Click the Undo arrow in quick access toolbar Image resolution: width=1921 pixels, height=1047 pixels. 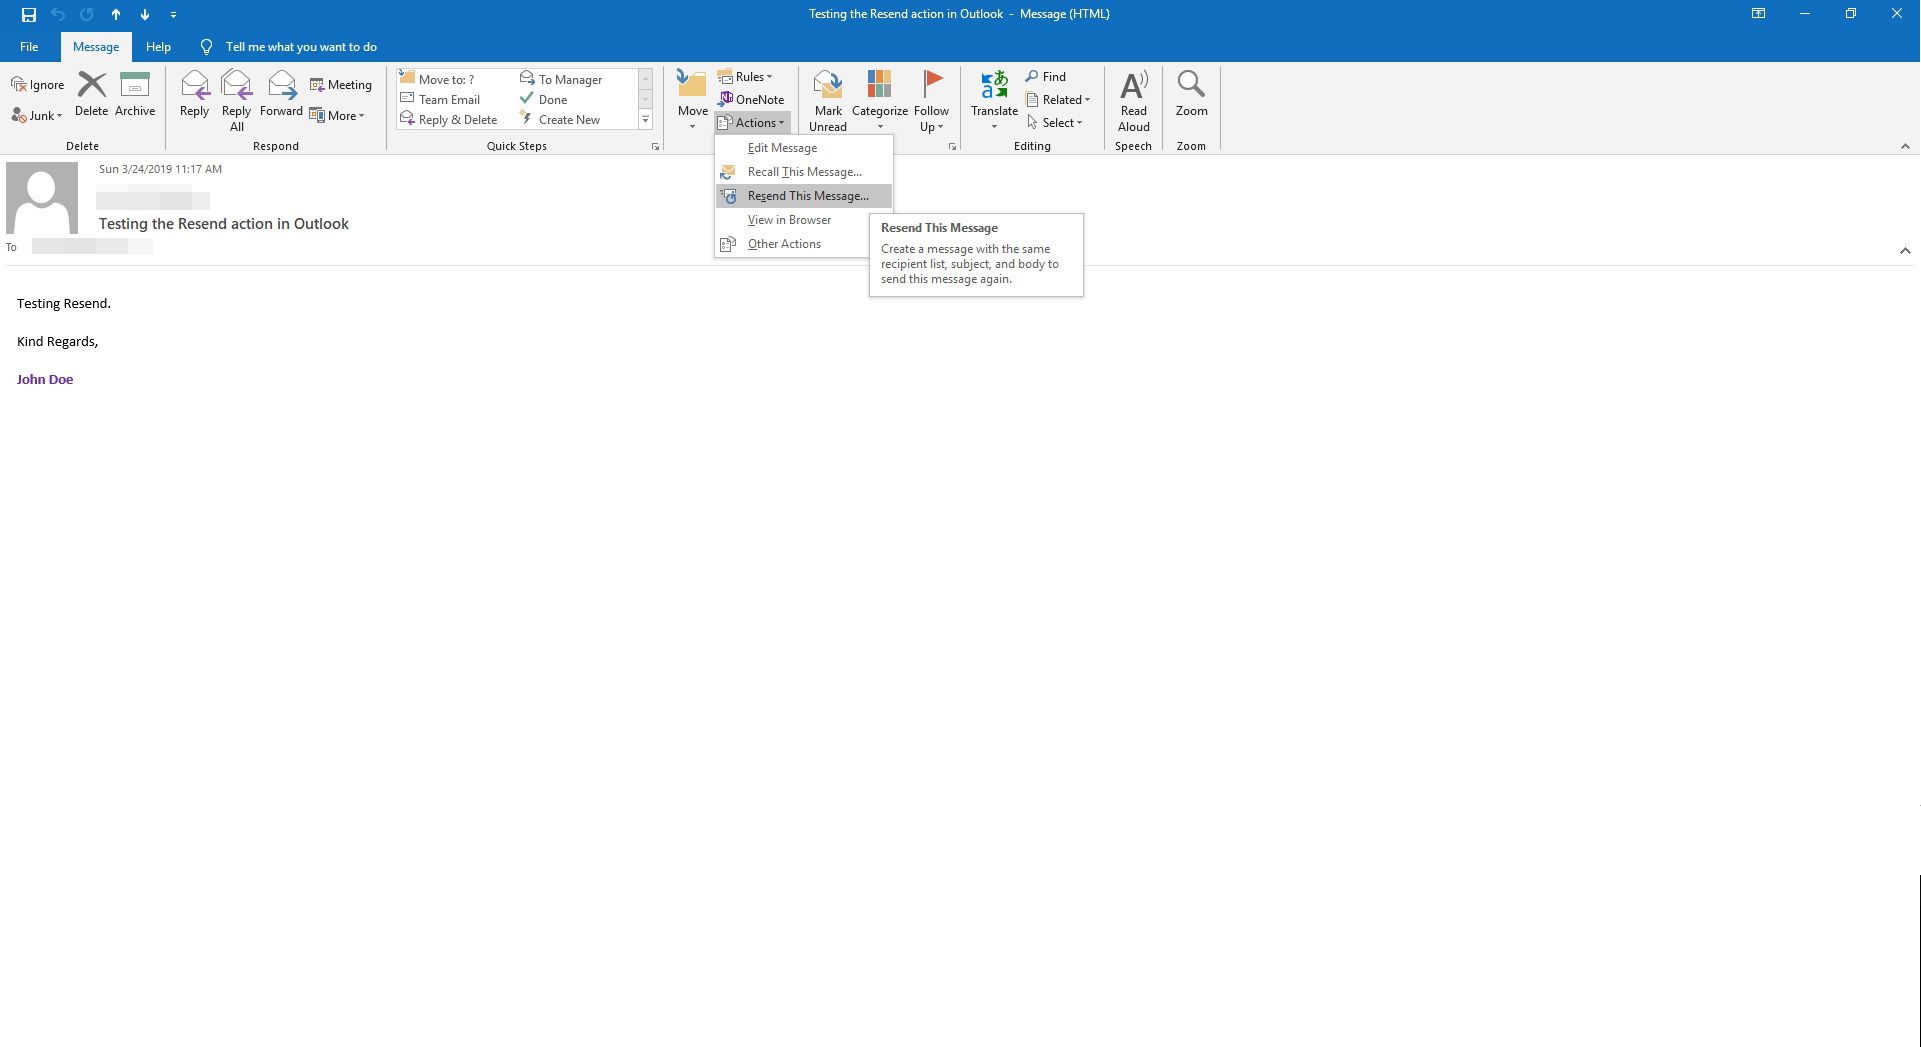[x=58, y=14]
